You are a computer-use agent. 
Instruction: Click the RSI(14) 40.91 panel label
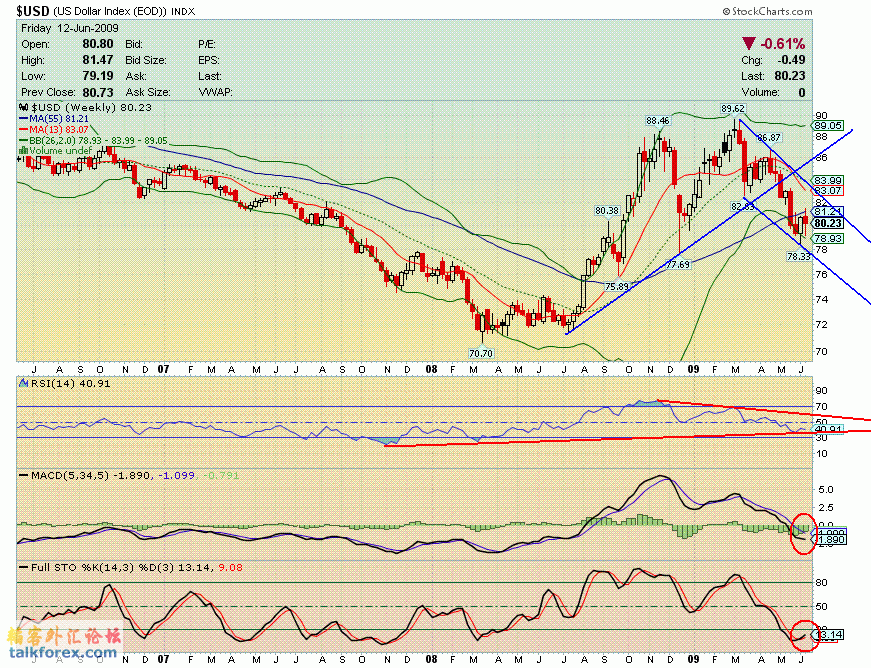pyautogui.click(x=70, y=383)
